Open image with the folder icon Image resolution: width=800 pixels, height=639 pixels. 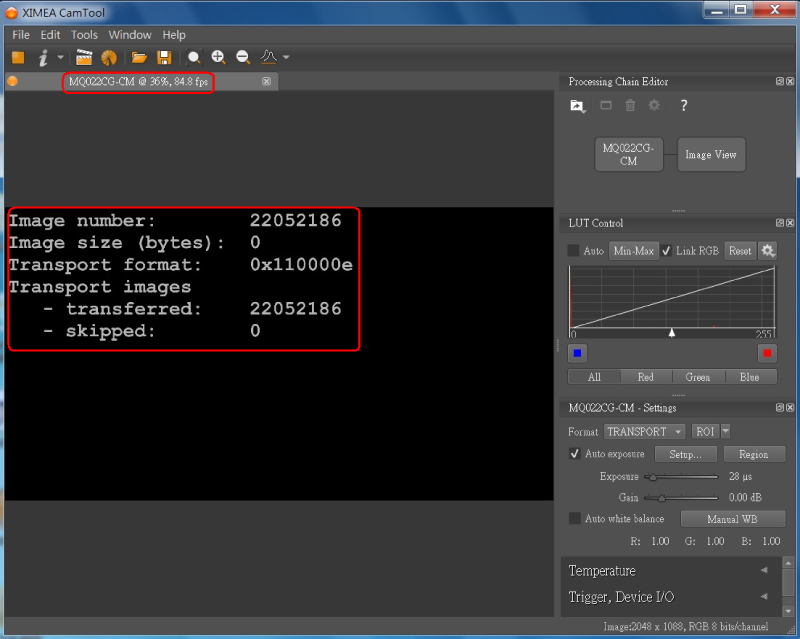(x=139, y=57)
